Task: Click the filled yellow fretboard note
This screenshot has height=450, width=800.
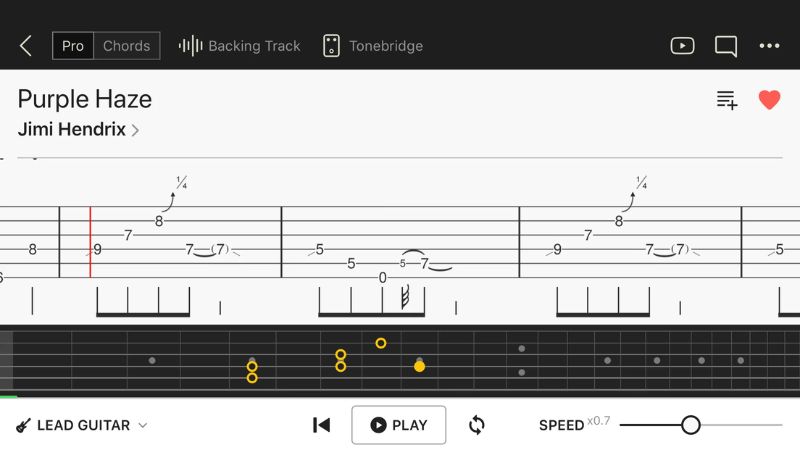Action: [419, 366]
